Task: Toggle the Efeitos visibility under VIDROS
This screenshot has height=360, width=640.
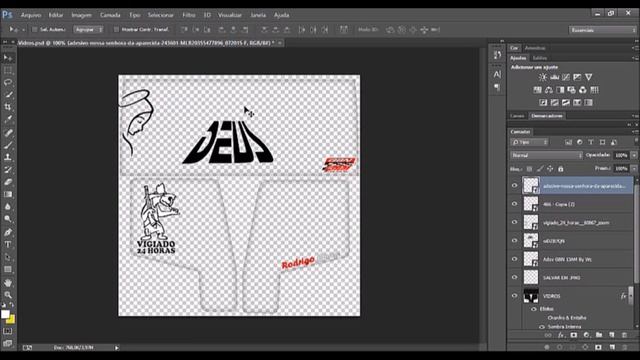Action: 534,309
